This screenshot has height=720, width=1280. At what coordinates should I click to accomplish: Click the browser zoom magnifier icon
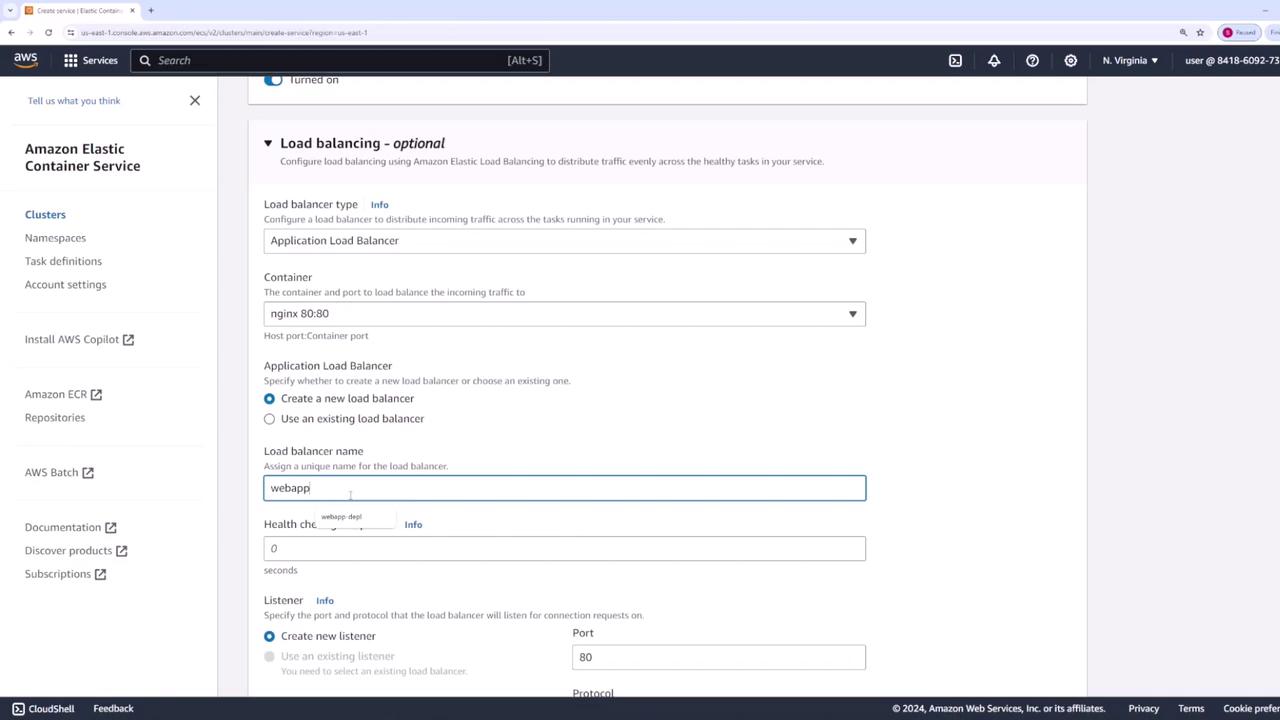[x=1183, y=32]
